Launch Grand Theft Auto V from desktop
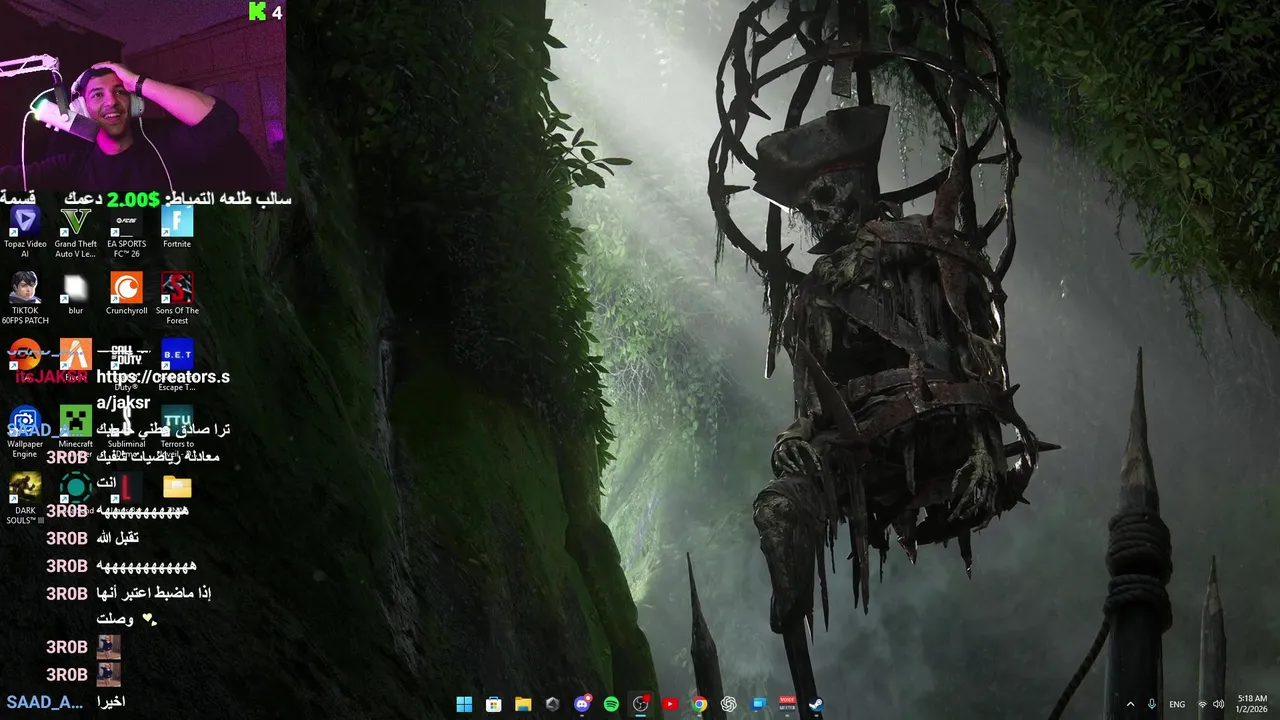Viewport: 1280px width, 720px height. (x=76, y=231)
